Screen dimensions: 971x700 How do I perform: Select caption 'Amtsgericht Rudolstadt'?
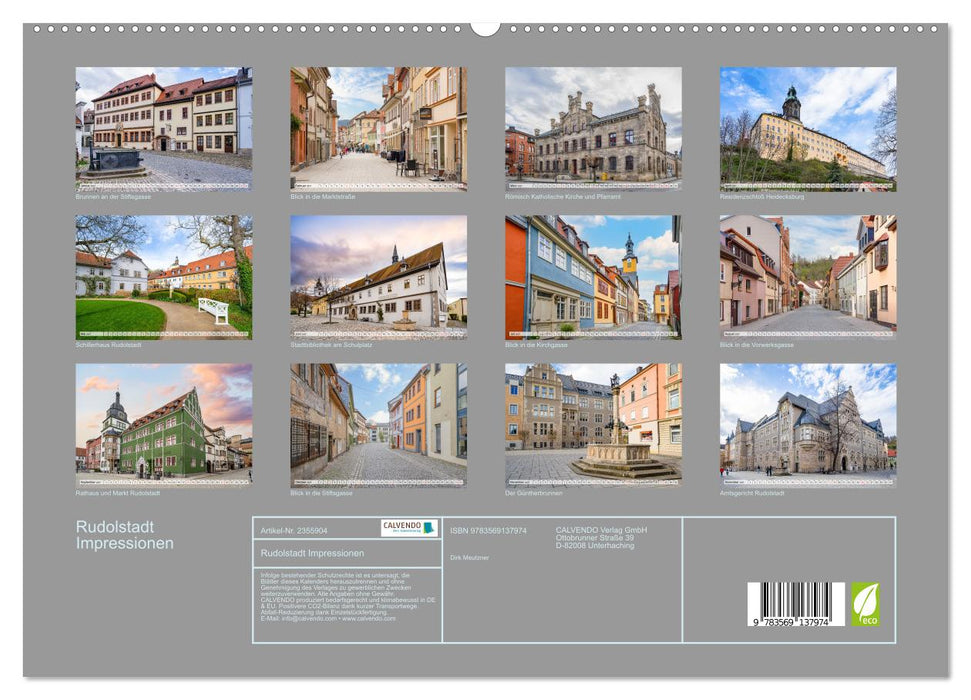coord(752,494)
